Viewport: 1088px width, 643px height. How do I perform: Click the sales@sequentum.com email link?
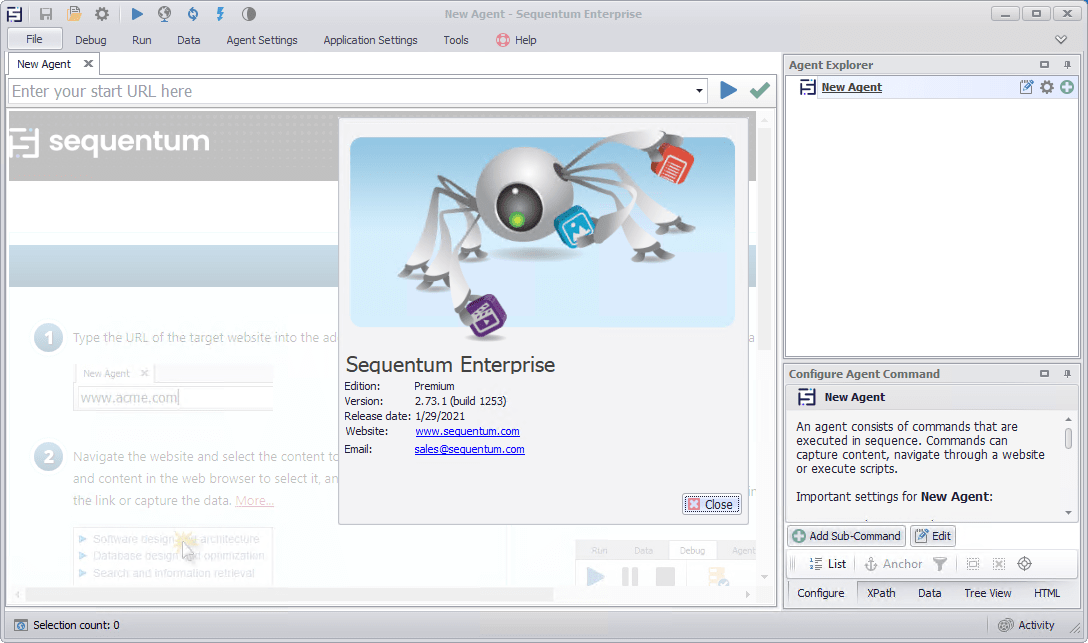coord(469,449)
